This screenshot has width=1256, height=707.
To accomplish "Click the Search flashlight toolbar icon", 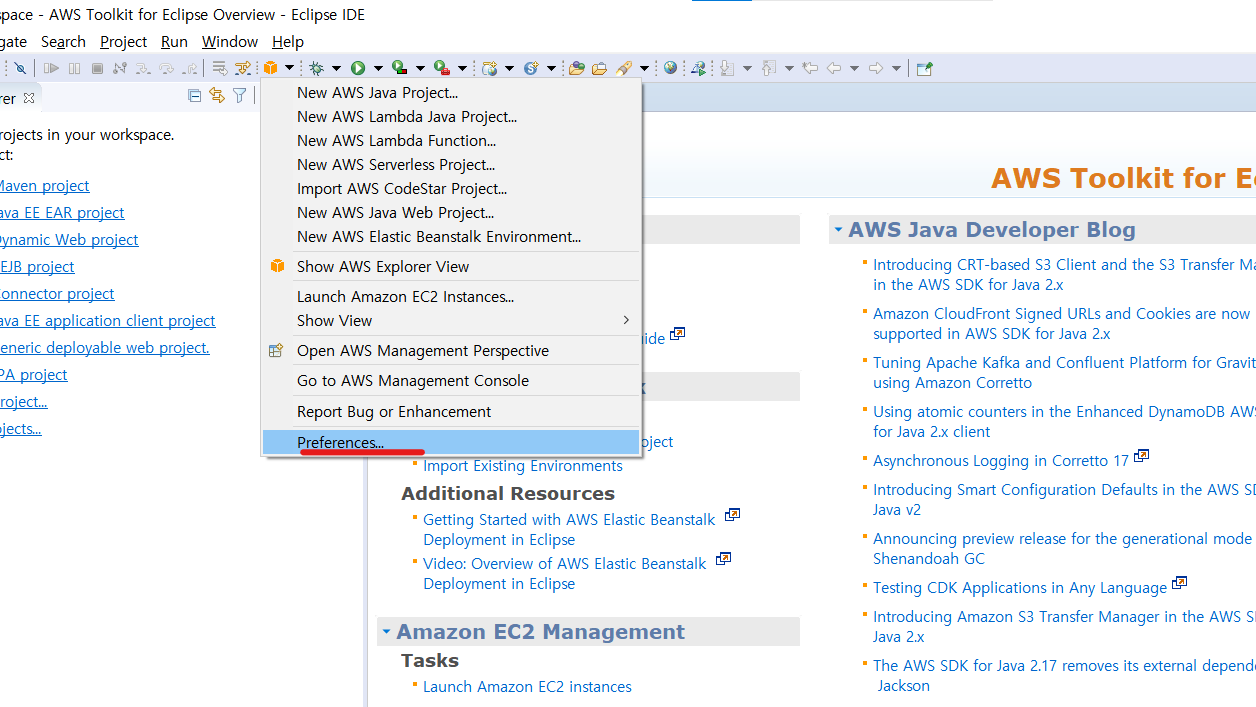I will coord(623,68).
